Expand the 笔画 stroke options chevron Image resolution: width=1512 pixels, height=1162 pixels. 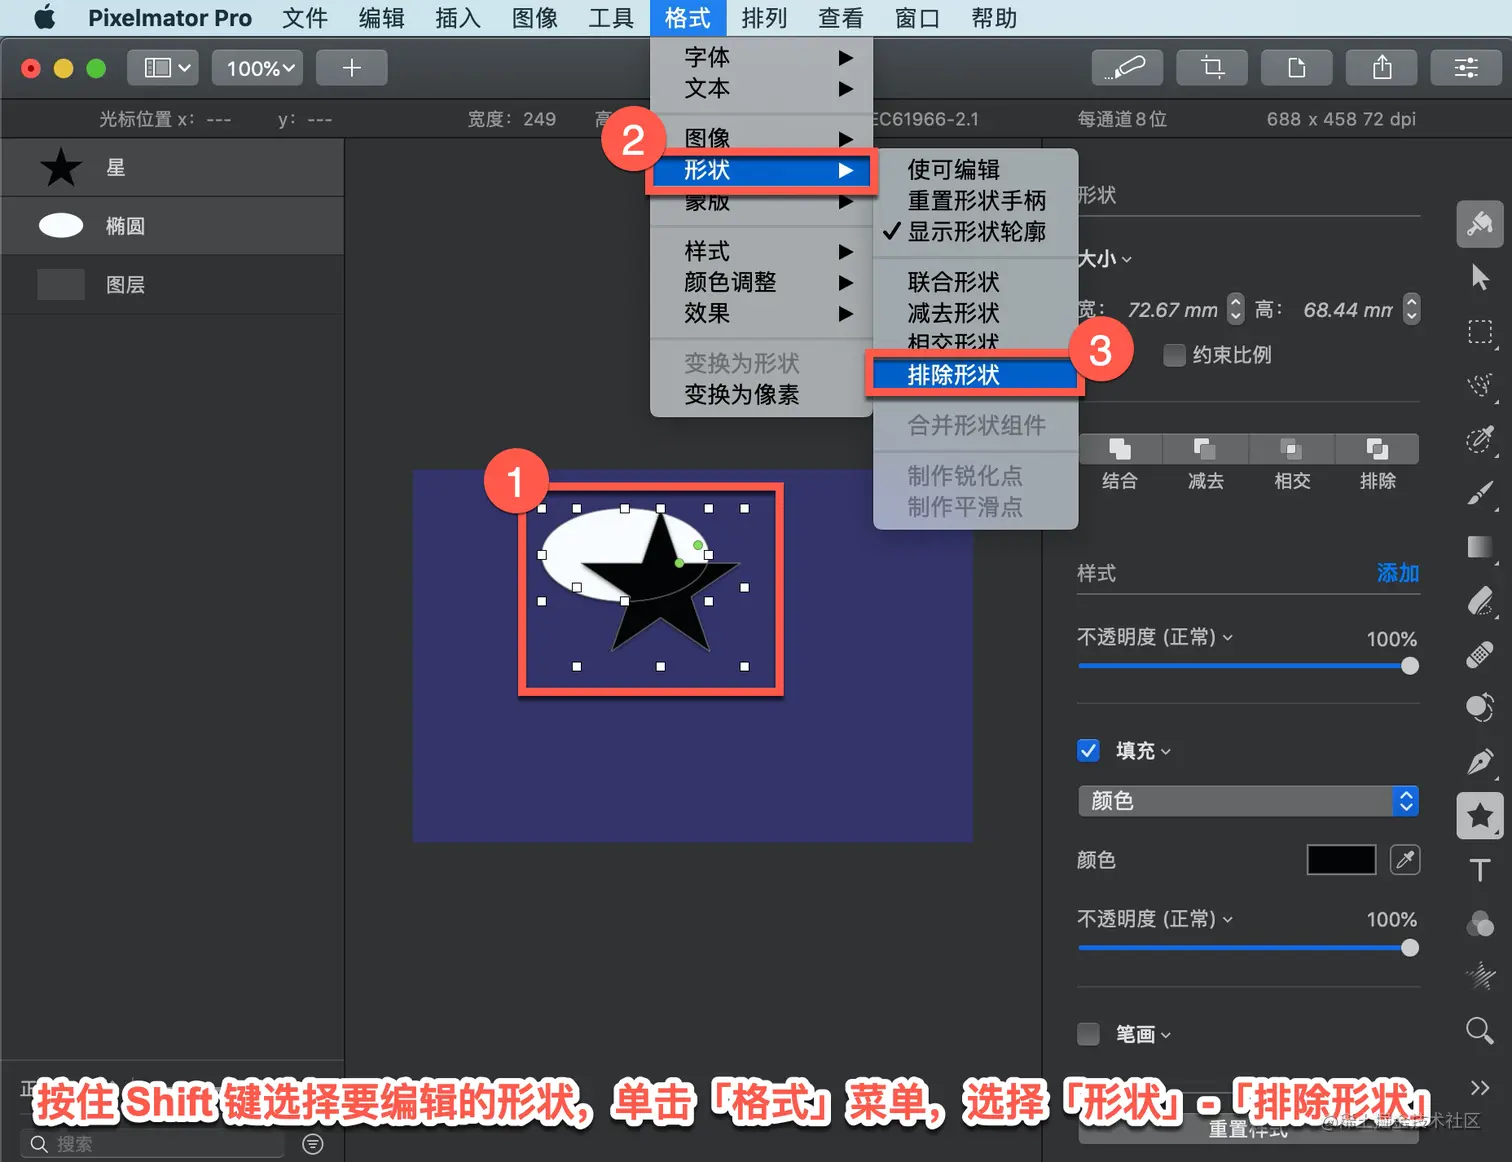1166,1035
